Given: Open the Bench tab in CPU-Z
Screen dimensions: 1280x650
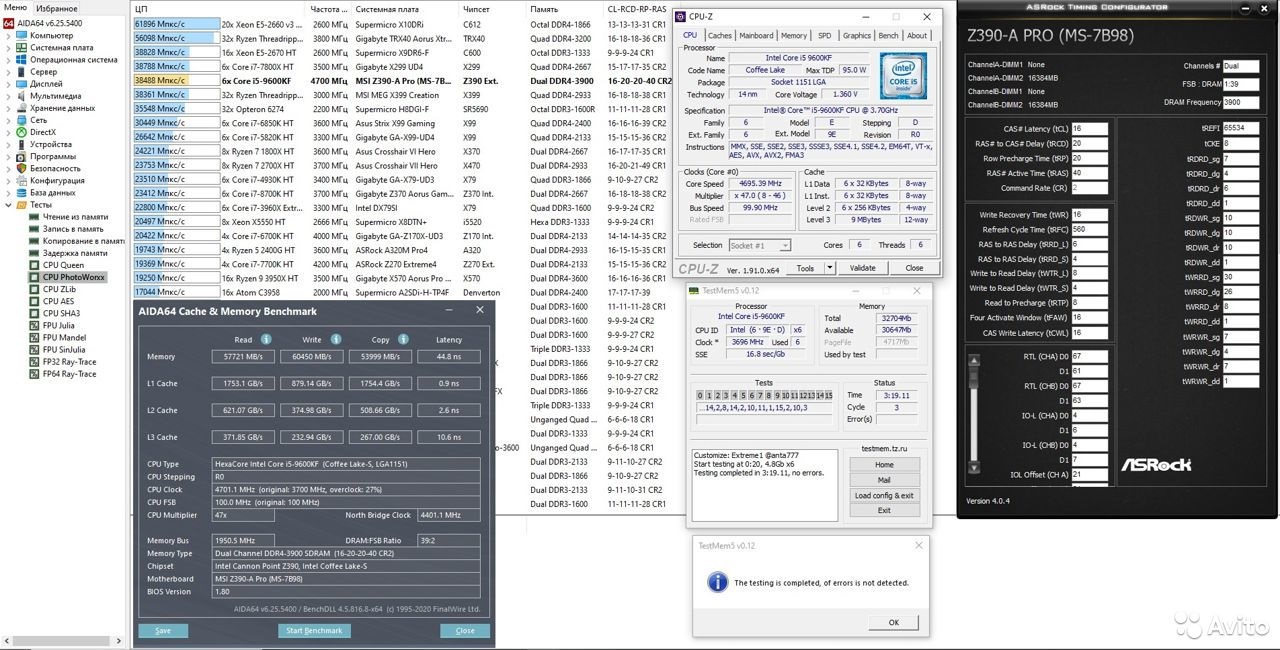Looking at the screenshot, I should click(x=888, y=35).
